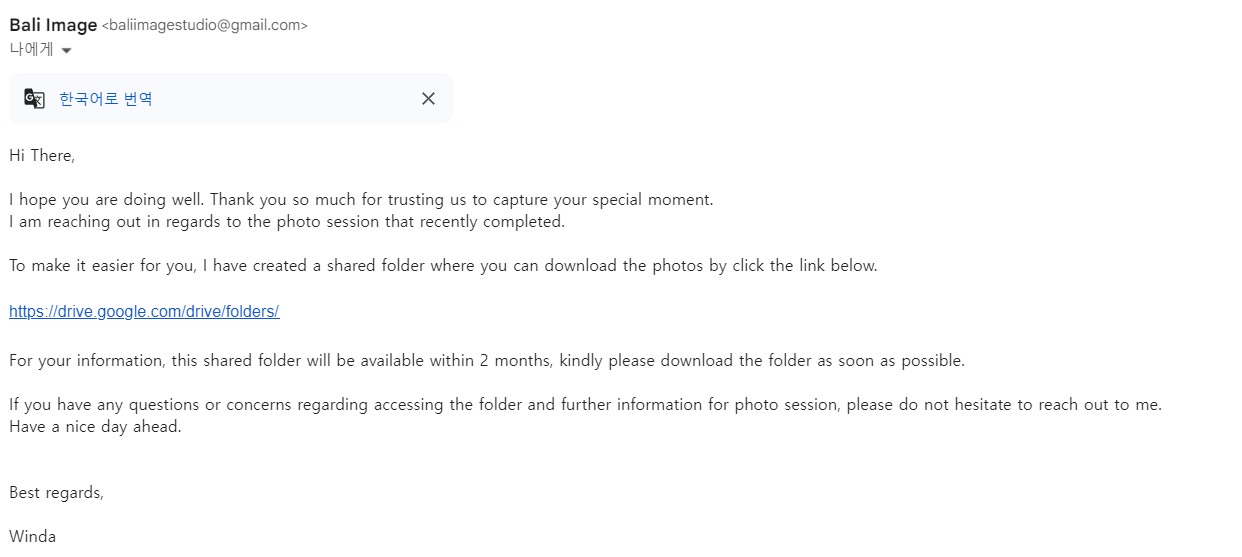Click the 'If you have any questions' sentence
The height and width of the screenshot is (557, 1242).
click(585, 405)
